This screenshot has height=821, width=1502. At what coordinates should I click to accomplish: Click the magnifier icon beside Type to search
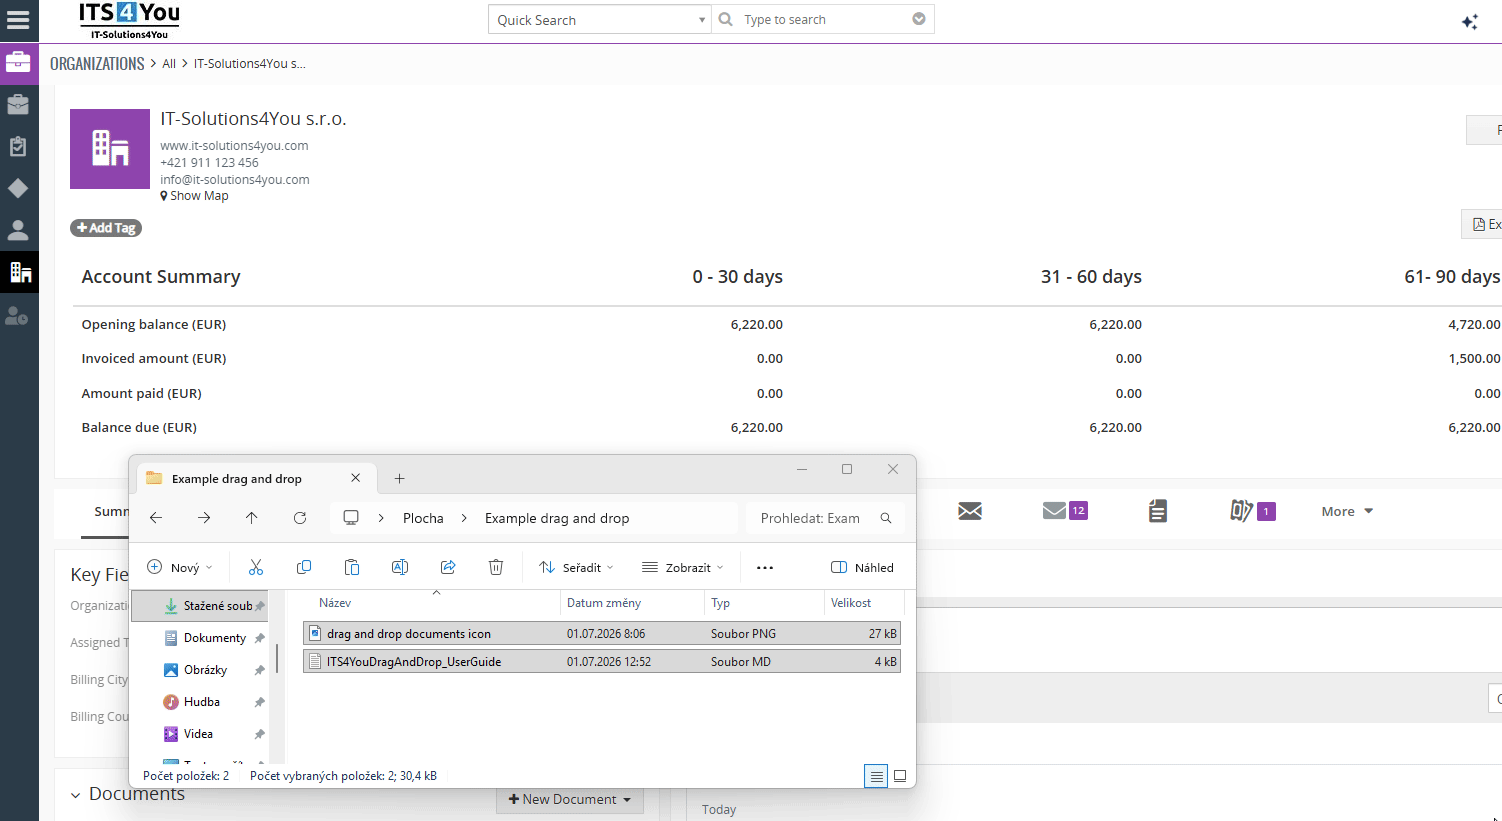point(726,19)
